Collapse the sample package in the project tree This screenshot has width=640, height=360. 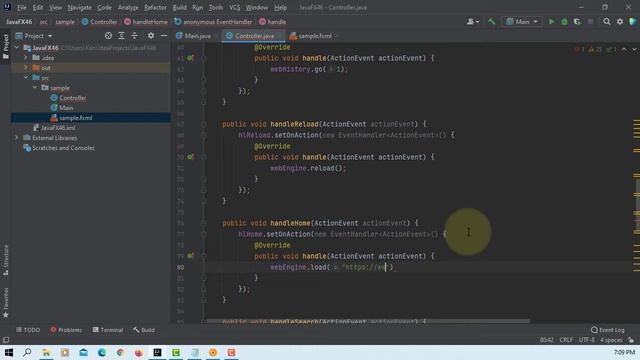35,88
